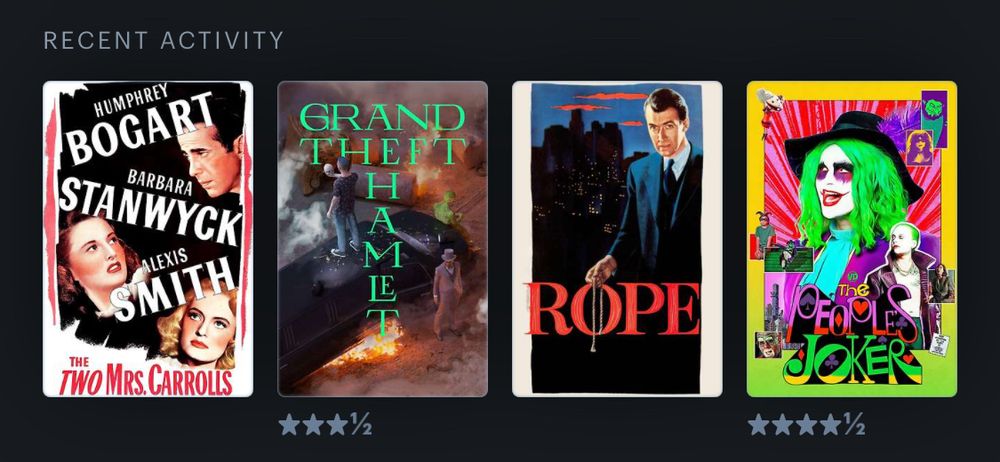Click third star below The People's Joker
The height and width of the screenshot is (462, 1000).
coord(807,424)
